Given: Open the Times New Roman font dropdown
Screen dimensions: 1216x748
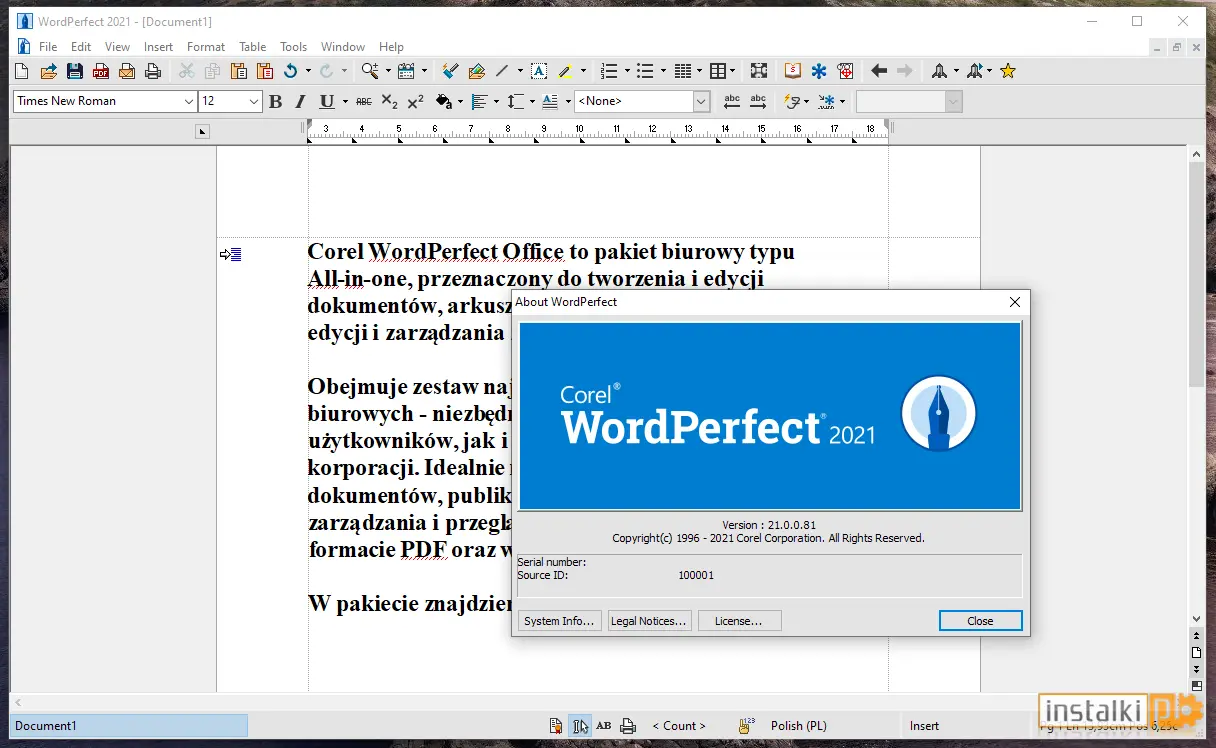Looking at the screenshot, I should pyautogui.click(x=189, y=101).
